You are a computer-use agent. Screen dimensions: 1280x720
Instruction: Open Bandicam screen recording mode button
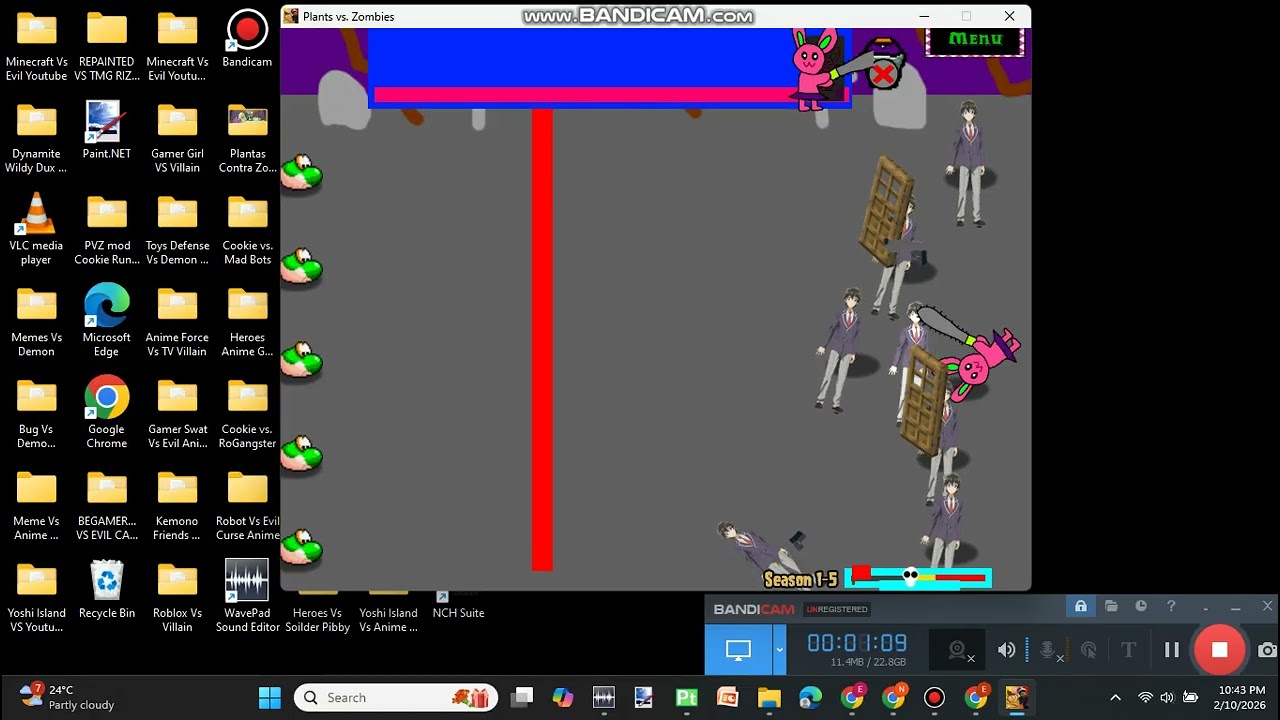(738, 650)
